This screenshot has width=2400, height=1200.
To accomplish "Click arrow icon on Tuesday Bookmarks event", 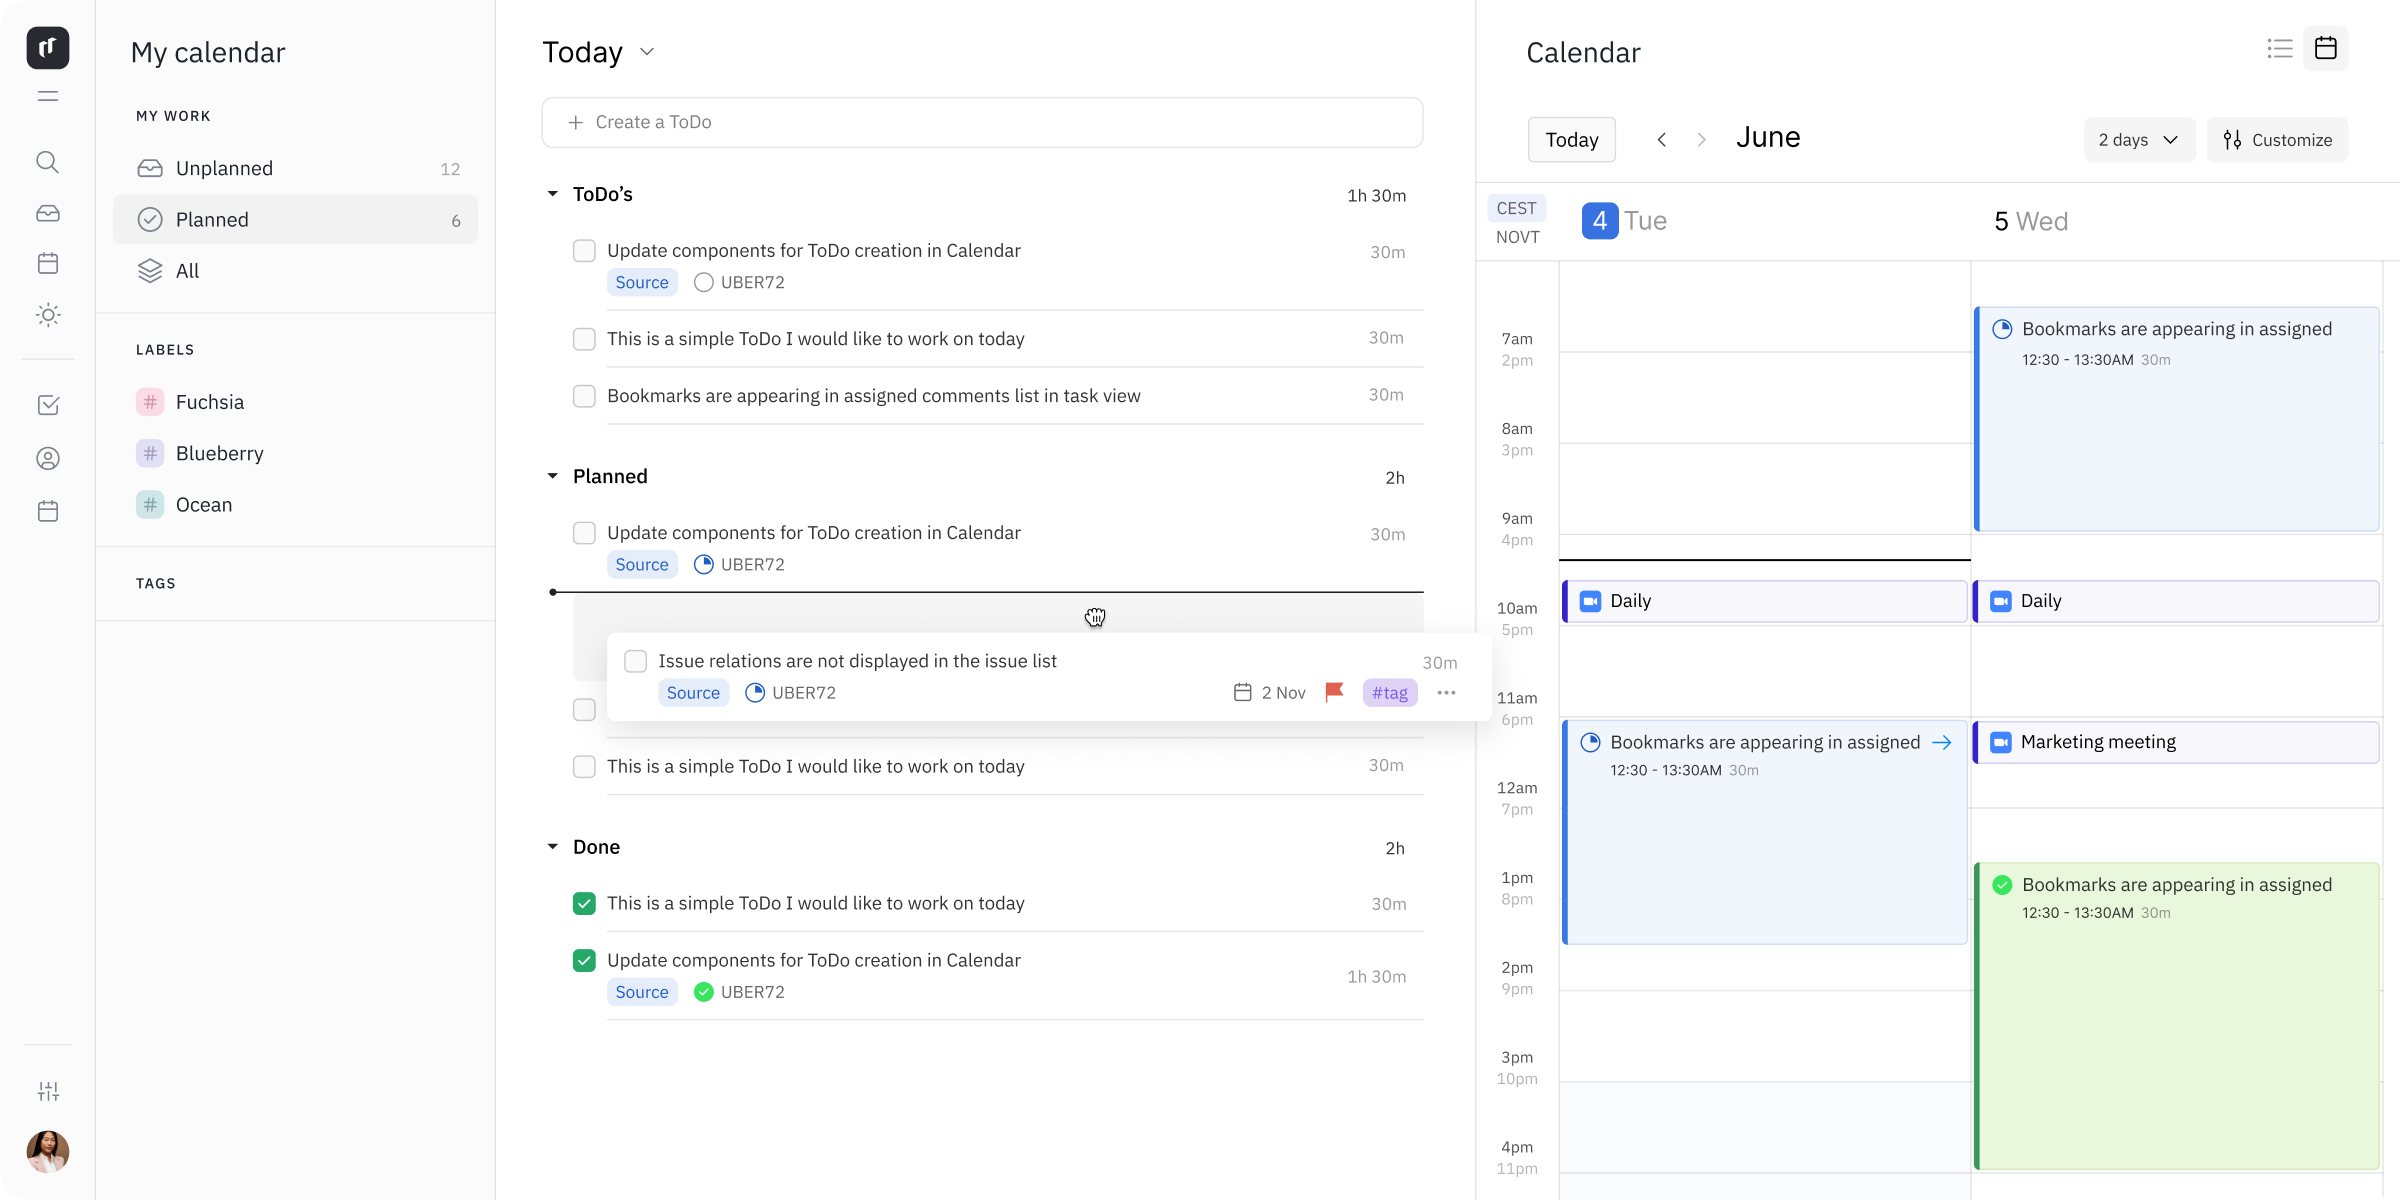I will [x=1942, y=742].
